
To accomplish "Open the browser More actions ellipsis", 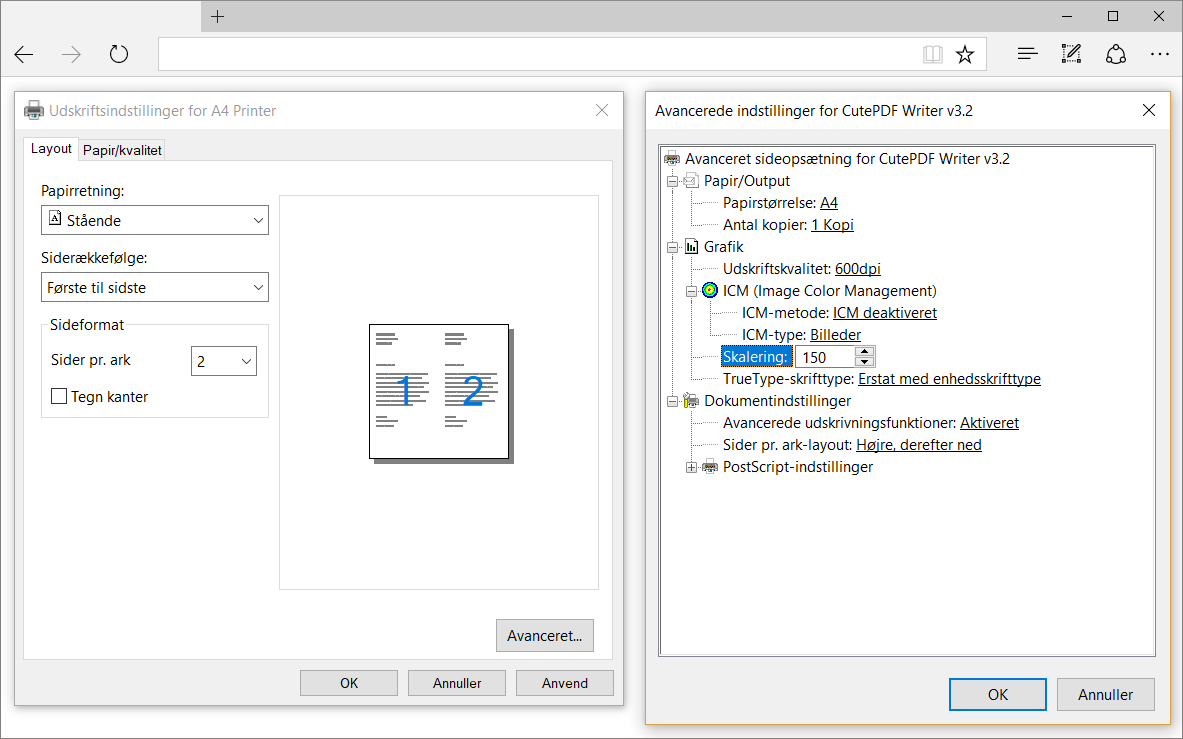I will 1160,54.
